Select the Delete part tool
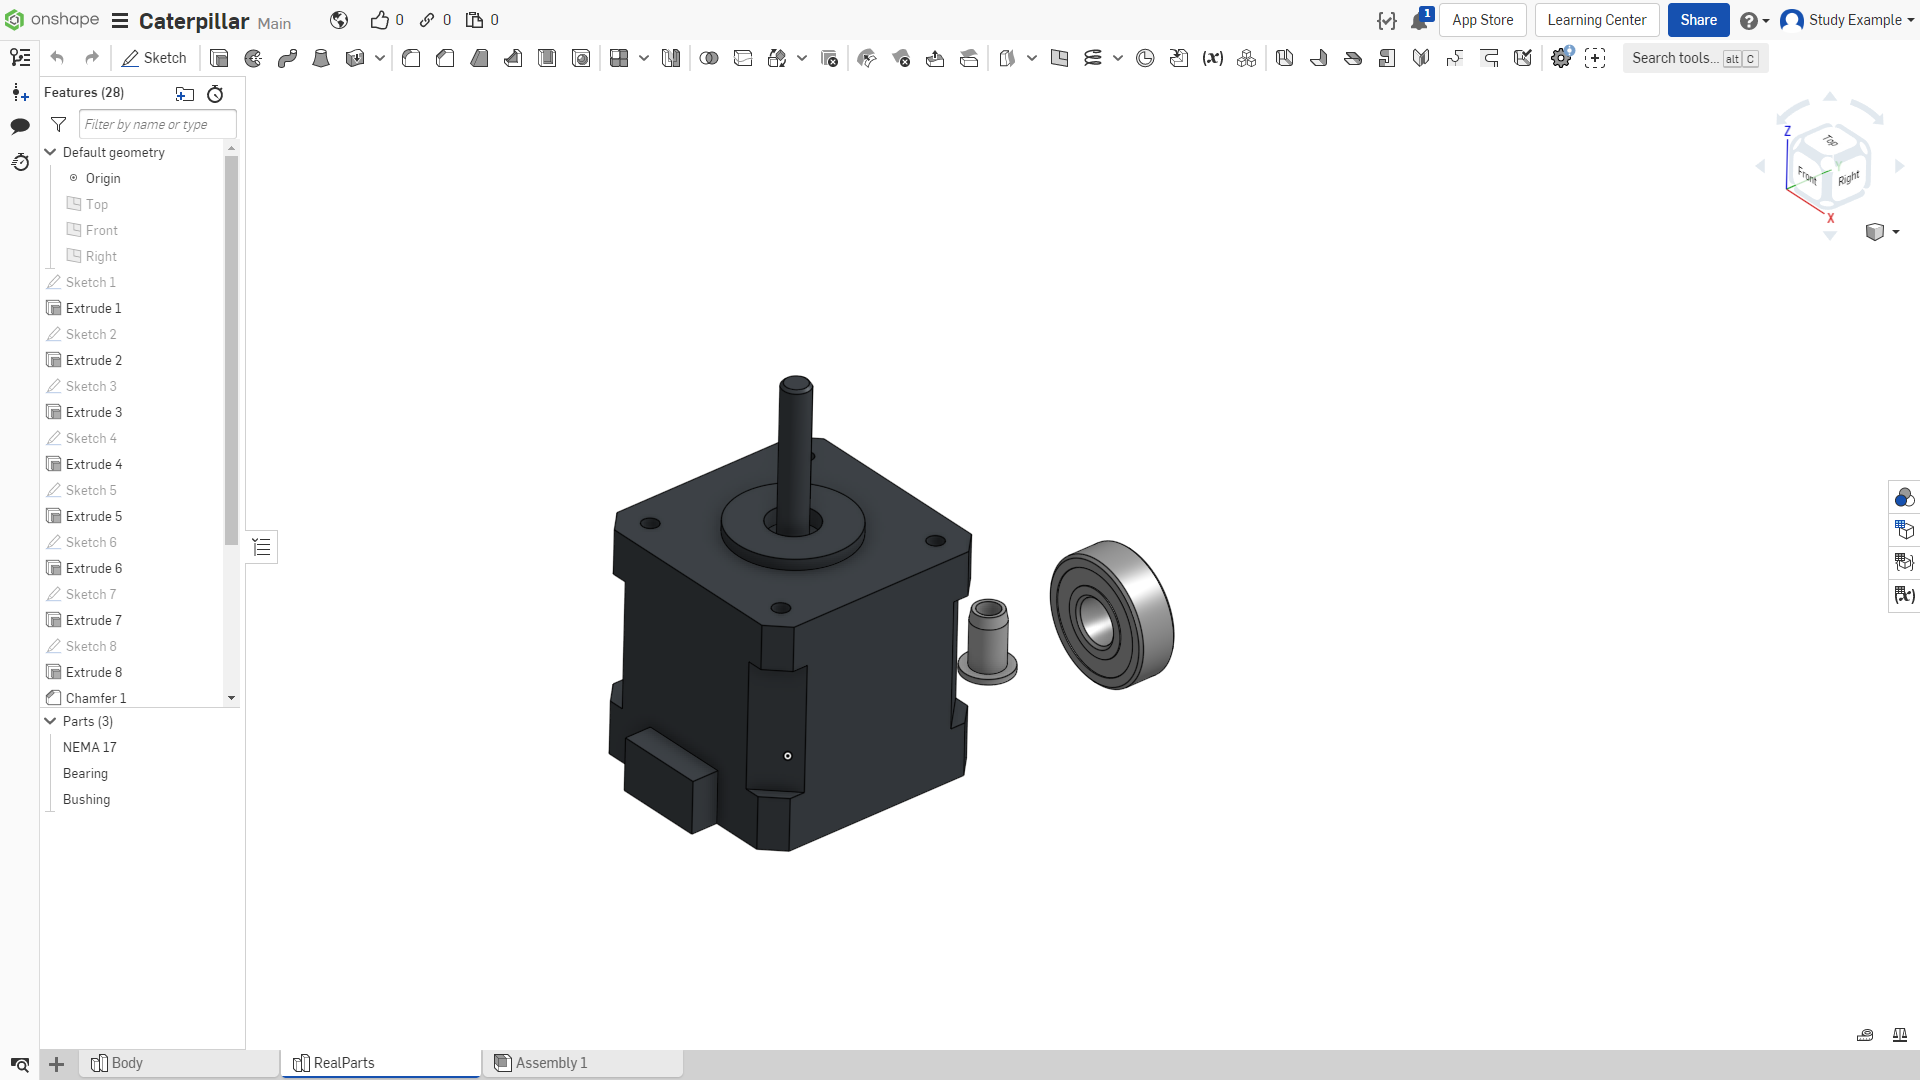 829,58
